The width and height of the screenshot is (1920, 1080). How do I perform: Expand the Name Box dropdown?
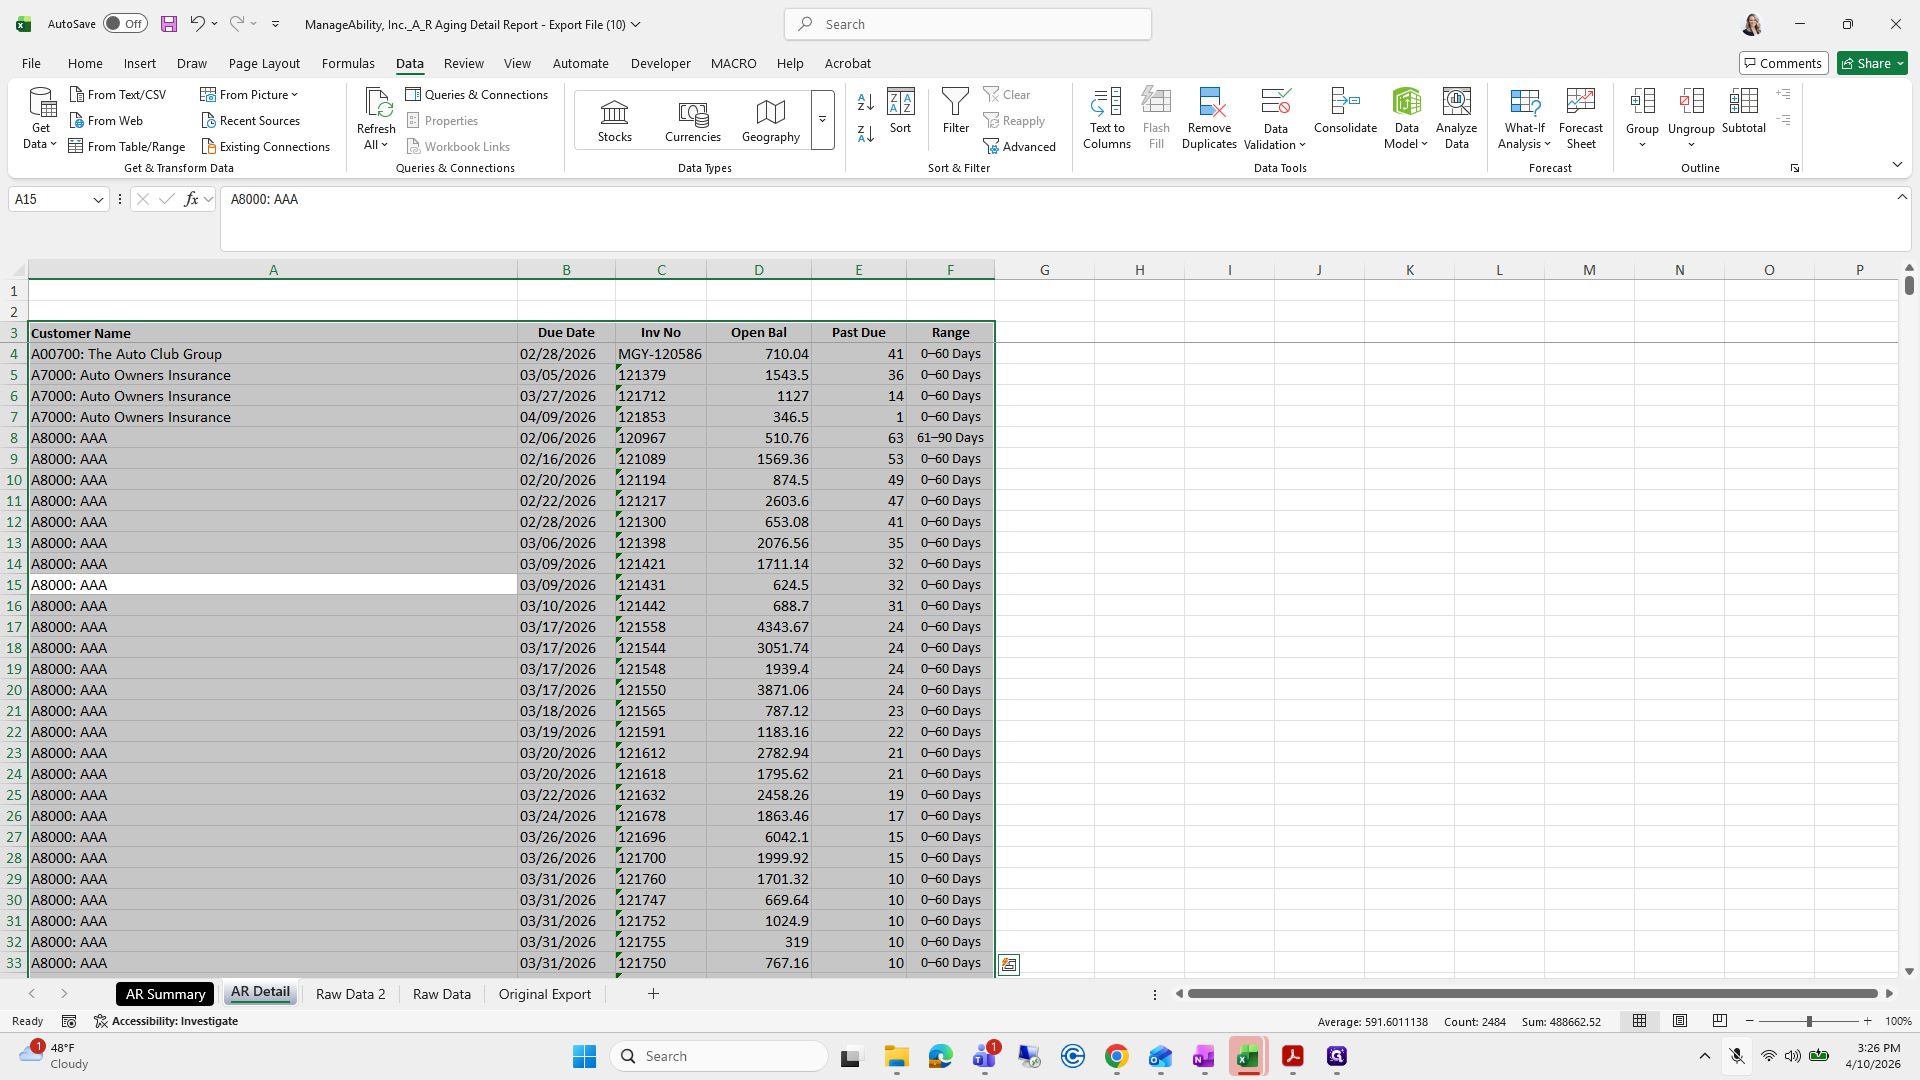click(x=98, y=199)
